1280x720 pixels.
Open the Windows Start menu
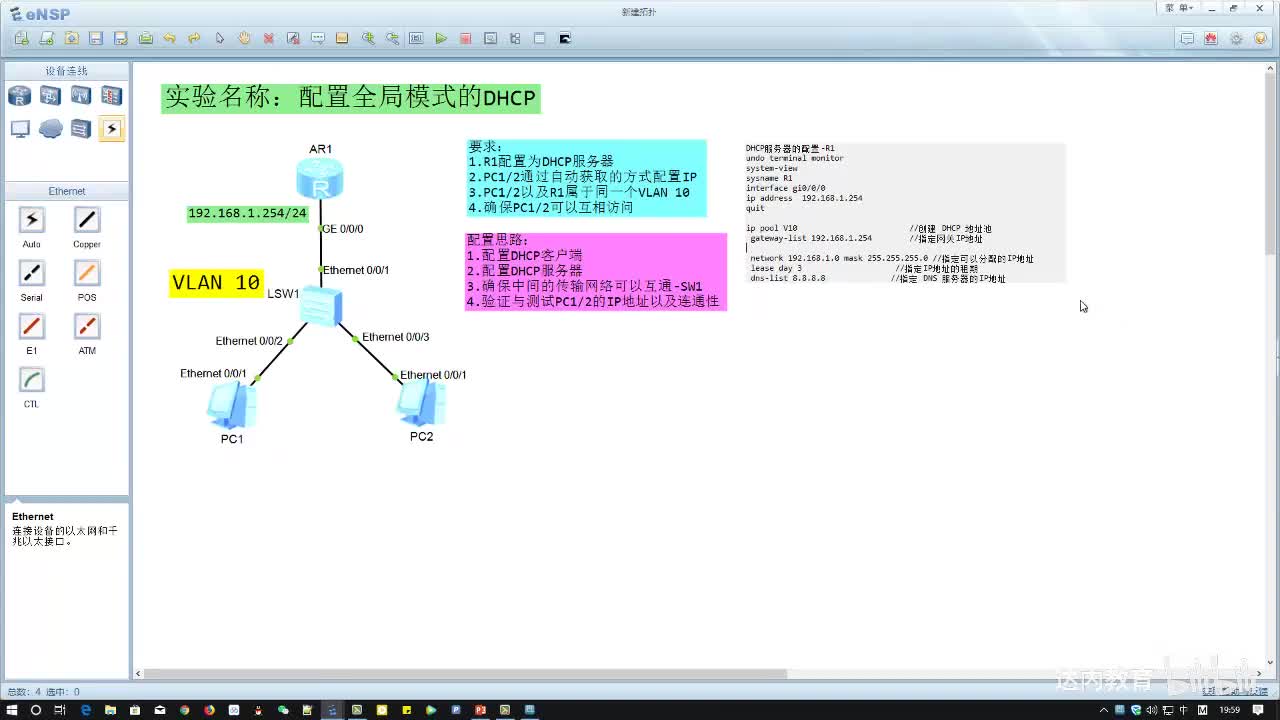pyautogui.click(x=12, y=710)
